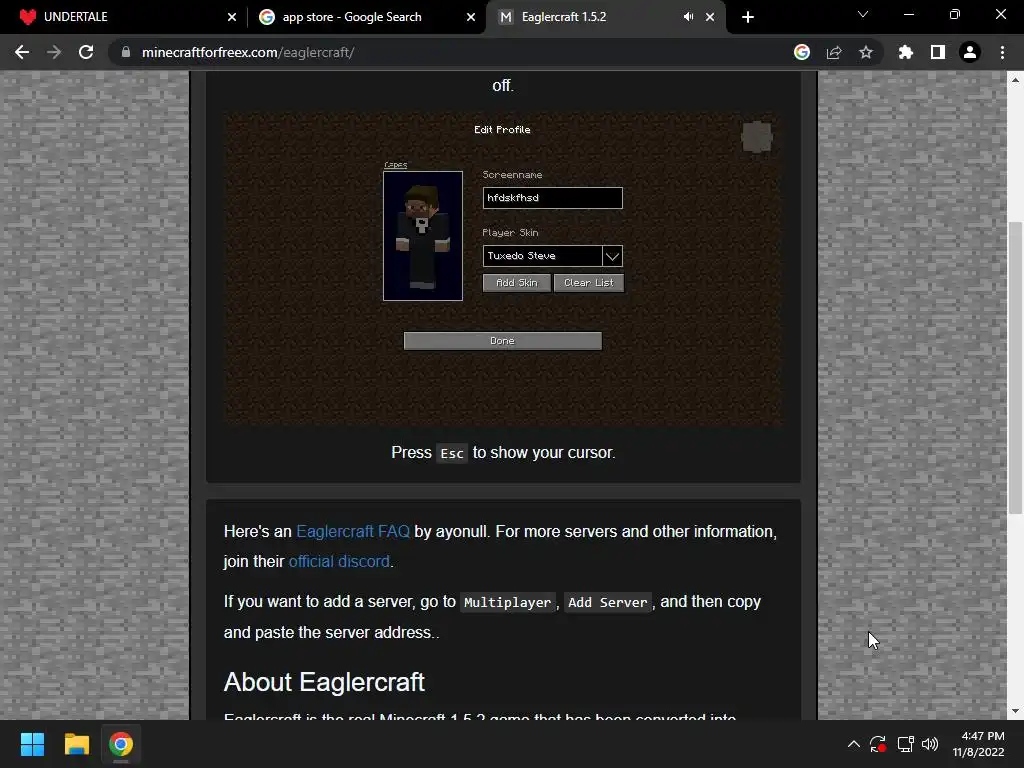Click the Add Server code text
This screenshot has width=1024, height=768.
pos(607,602)
